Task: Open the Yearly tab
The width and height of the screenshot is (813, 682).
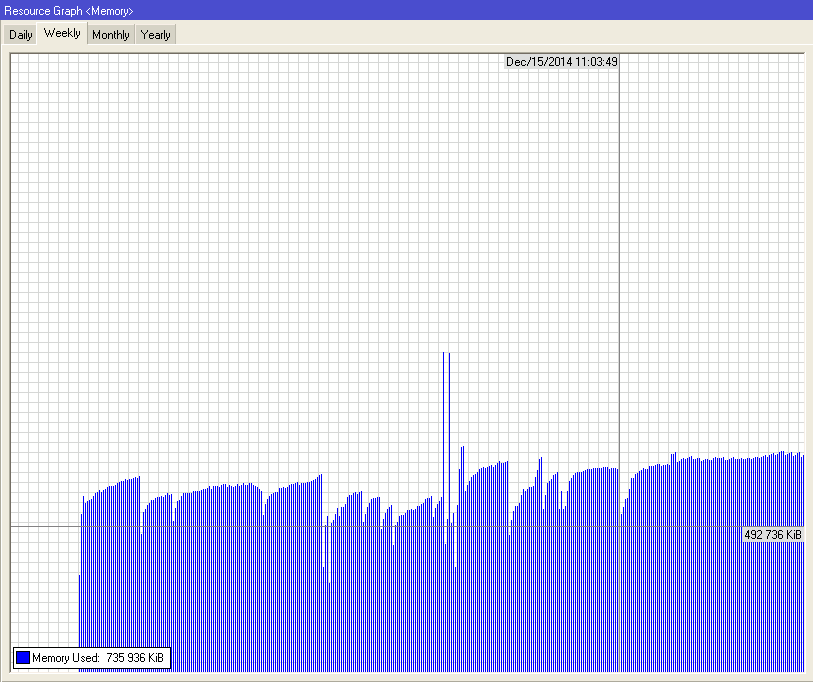Action: tap(156, 35)
